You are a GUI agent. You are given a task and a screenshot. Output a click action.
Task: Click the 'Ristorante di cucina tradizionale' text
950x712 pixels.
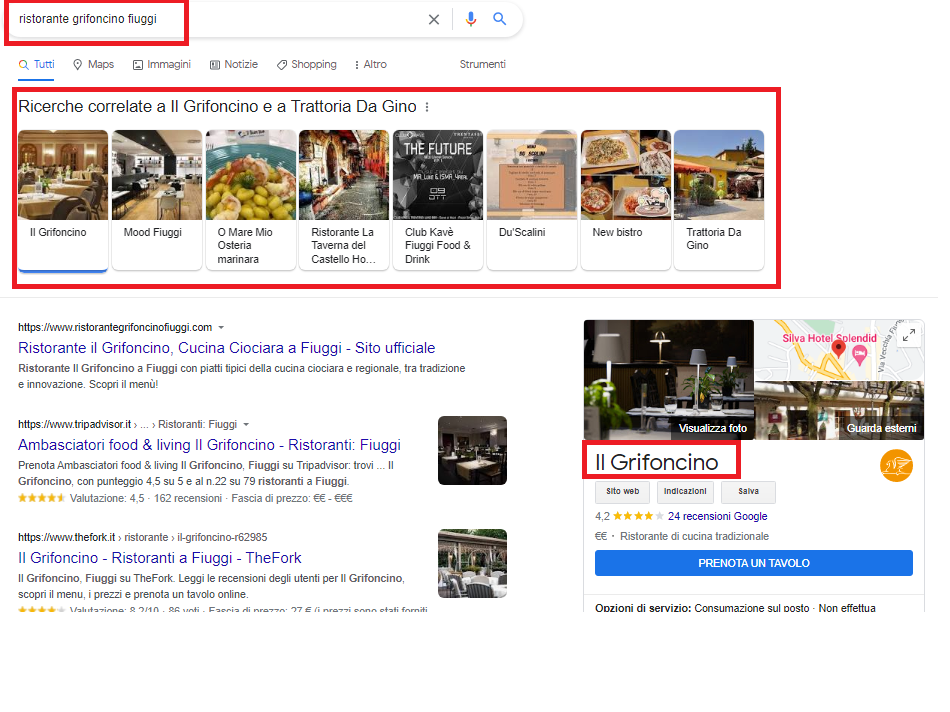coord(694,536)
